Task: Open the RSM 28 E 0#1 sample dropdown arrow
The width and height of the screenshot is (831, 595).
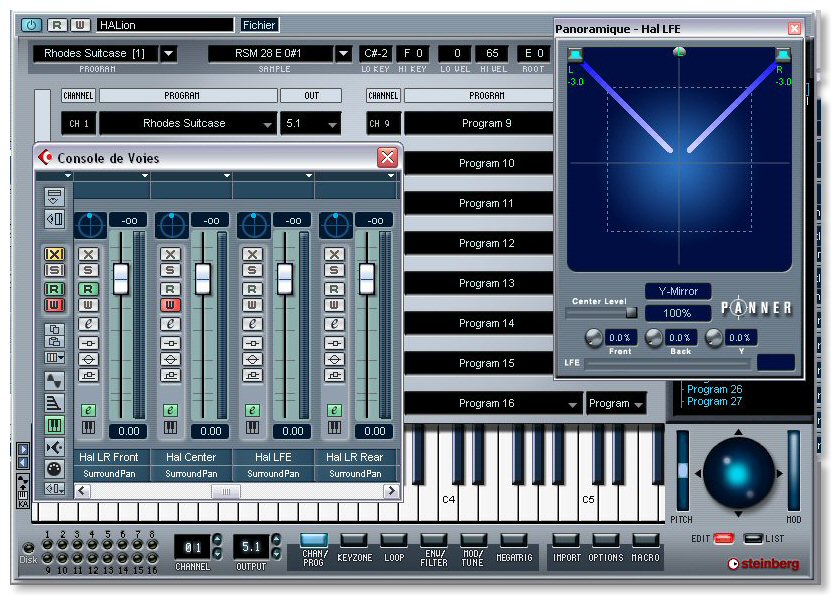Action: coord(343,54)
